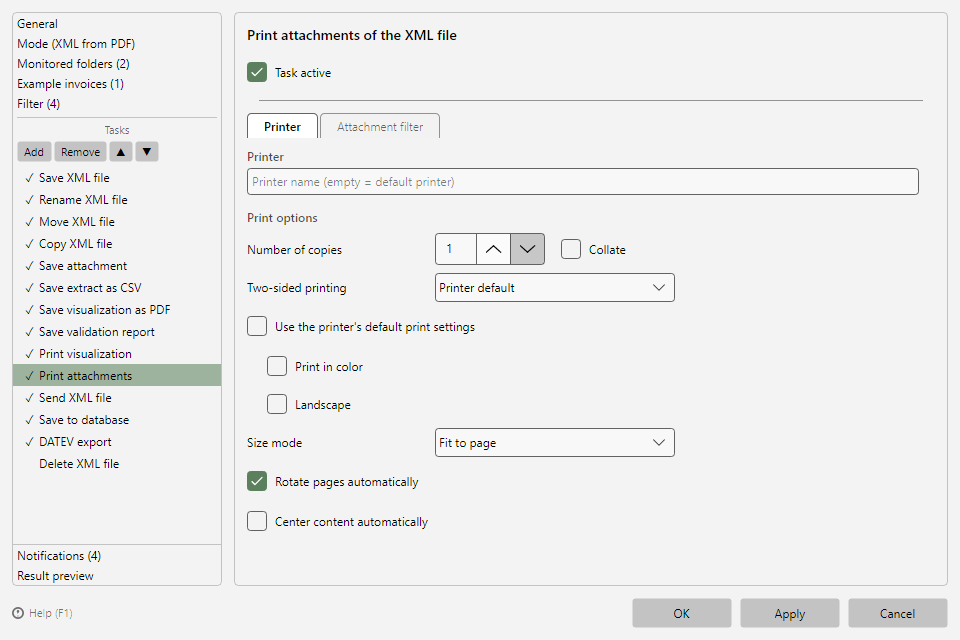This screenshot has width=960, height=640.
Task: Enable Print in color option
Action: pyautogui.click(x=277, y=366)
